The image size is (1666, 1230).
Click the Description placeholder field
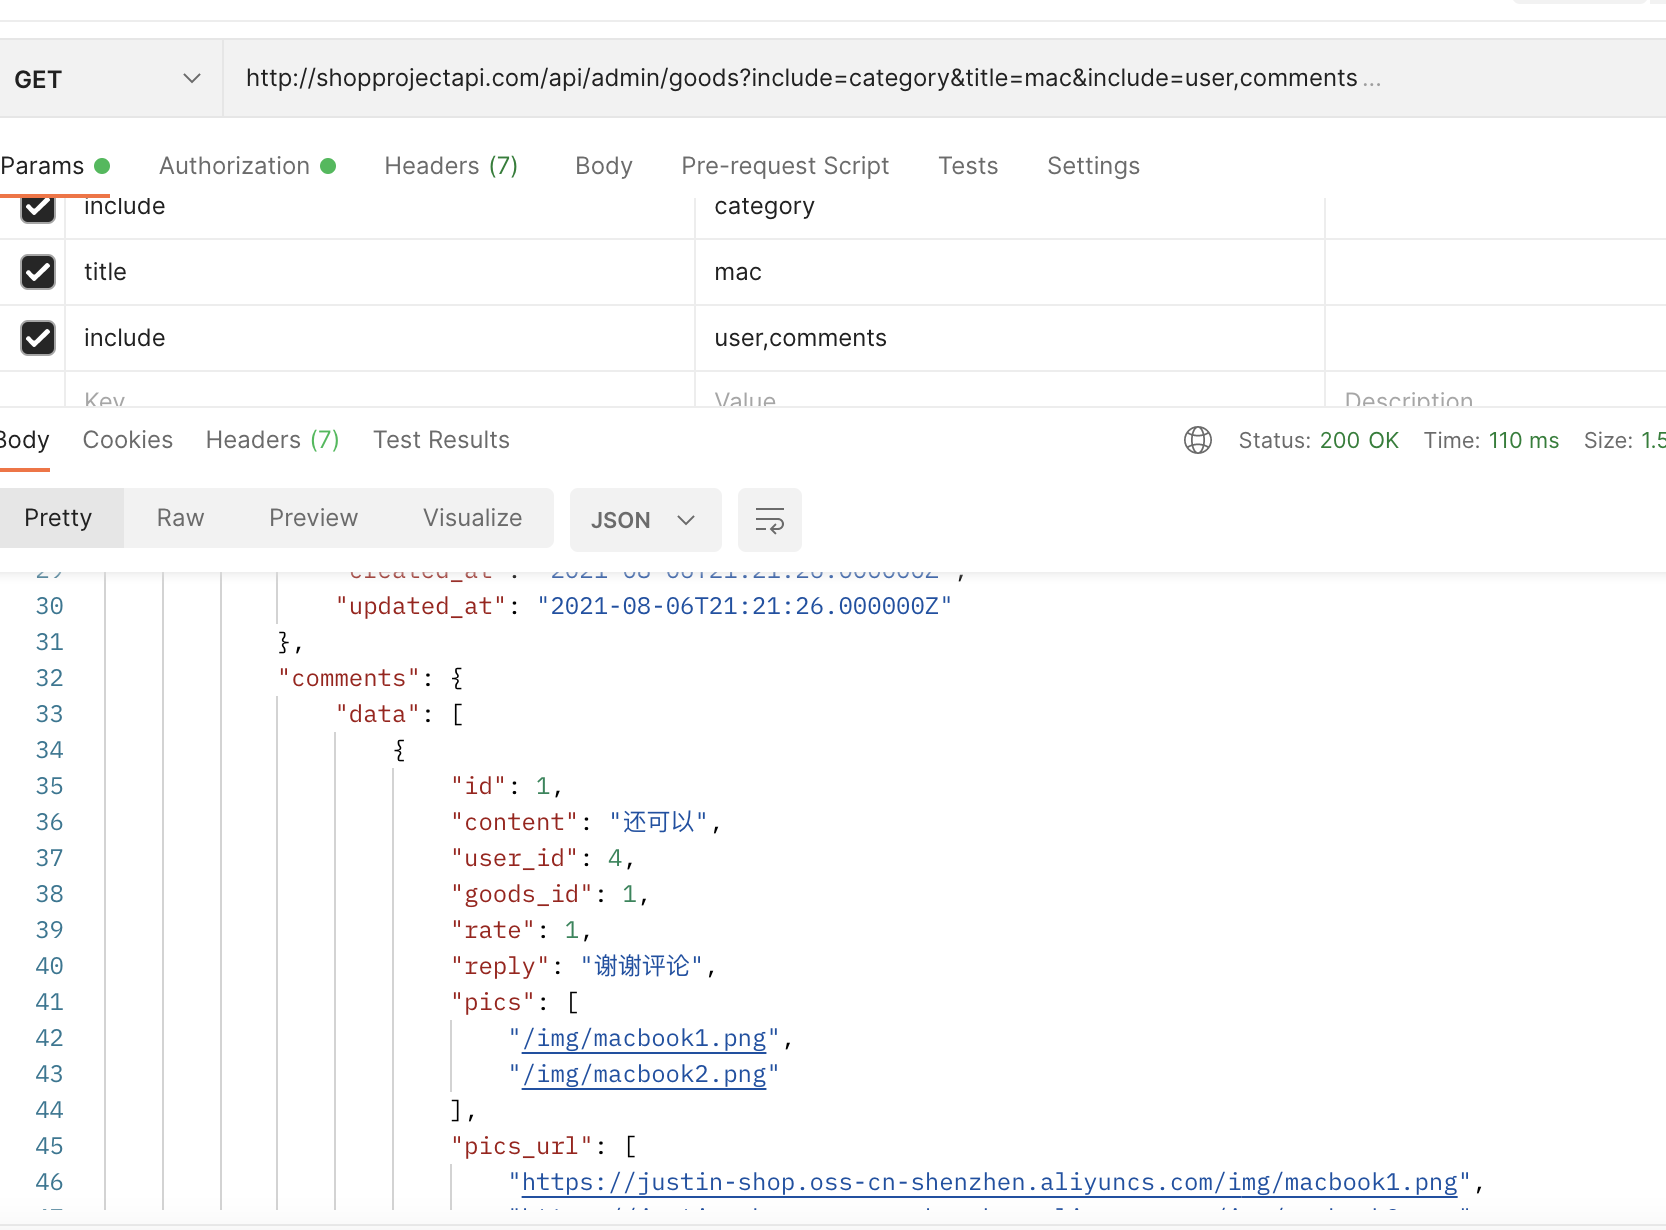click(1496, 392)
